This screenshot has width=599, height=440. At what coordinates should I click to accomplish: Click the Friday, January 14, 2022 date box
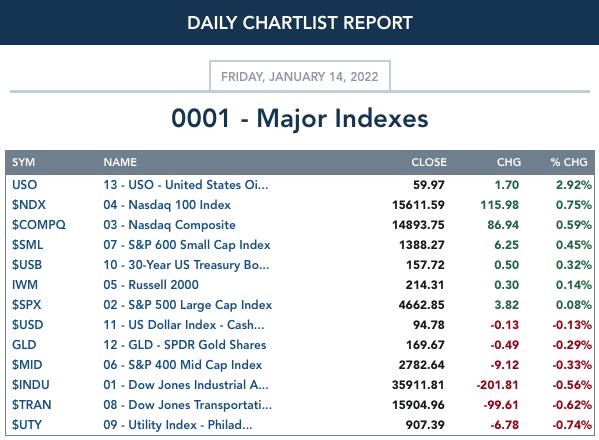coord(300,76)
